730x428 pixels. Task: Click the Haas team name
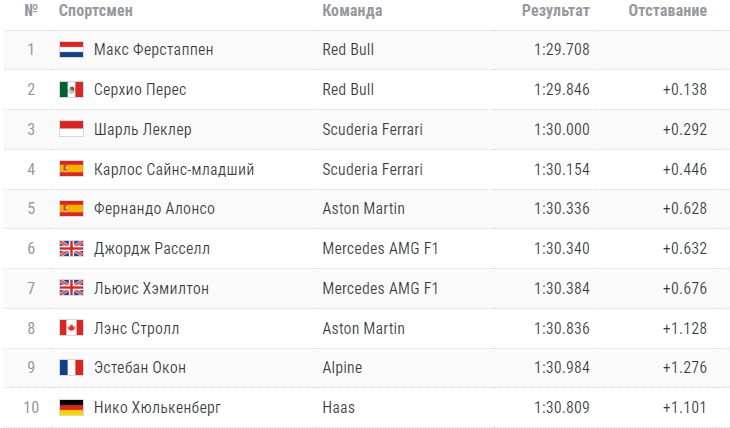click(338, 408)
